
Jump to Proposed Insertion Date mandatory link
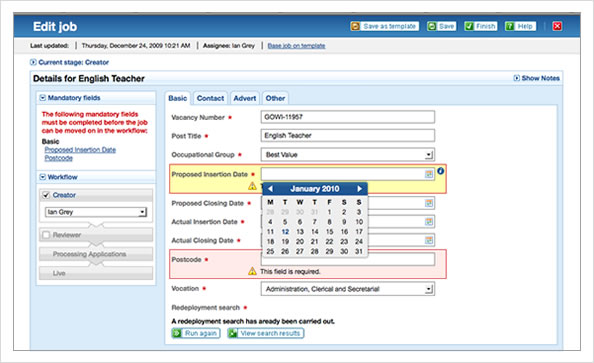(80, 150)
